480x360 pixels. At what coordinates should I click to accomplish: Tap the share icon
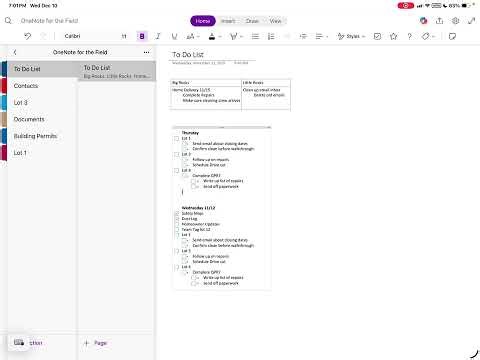click(x=440, y=21)
